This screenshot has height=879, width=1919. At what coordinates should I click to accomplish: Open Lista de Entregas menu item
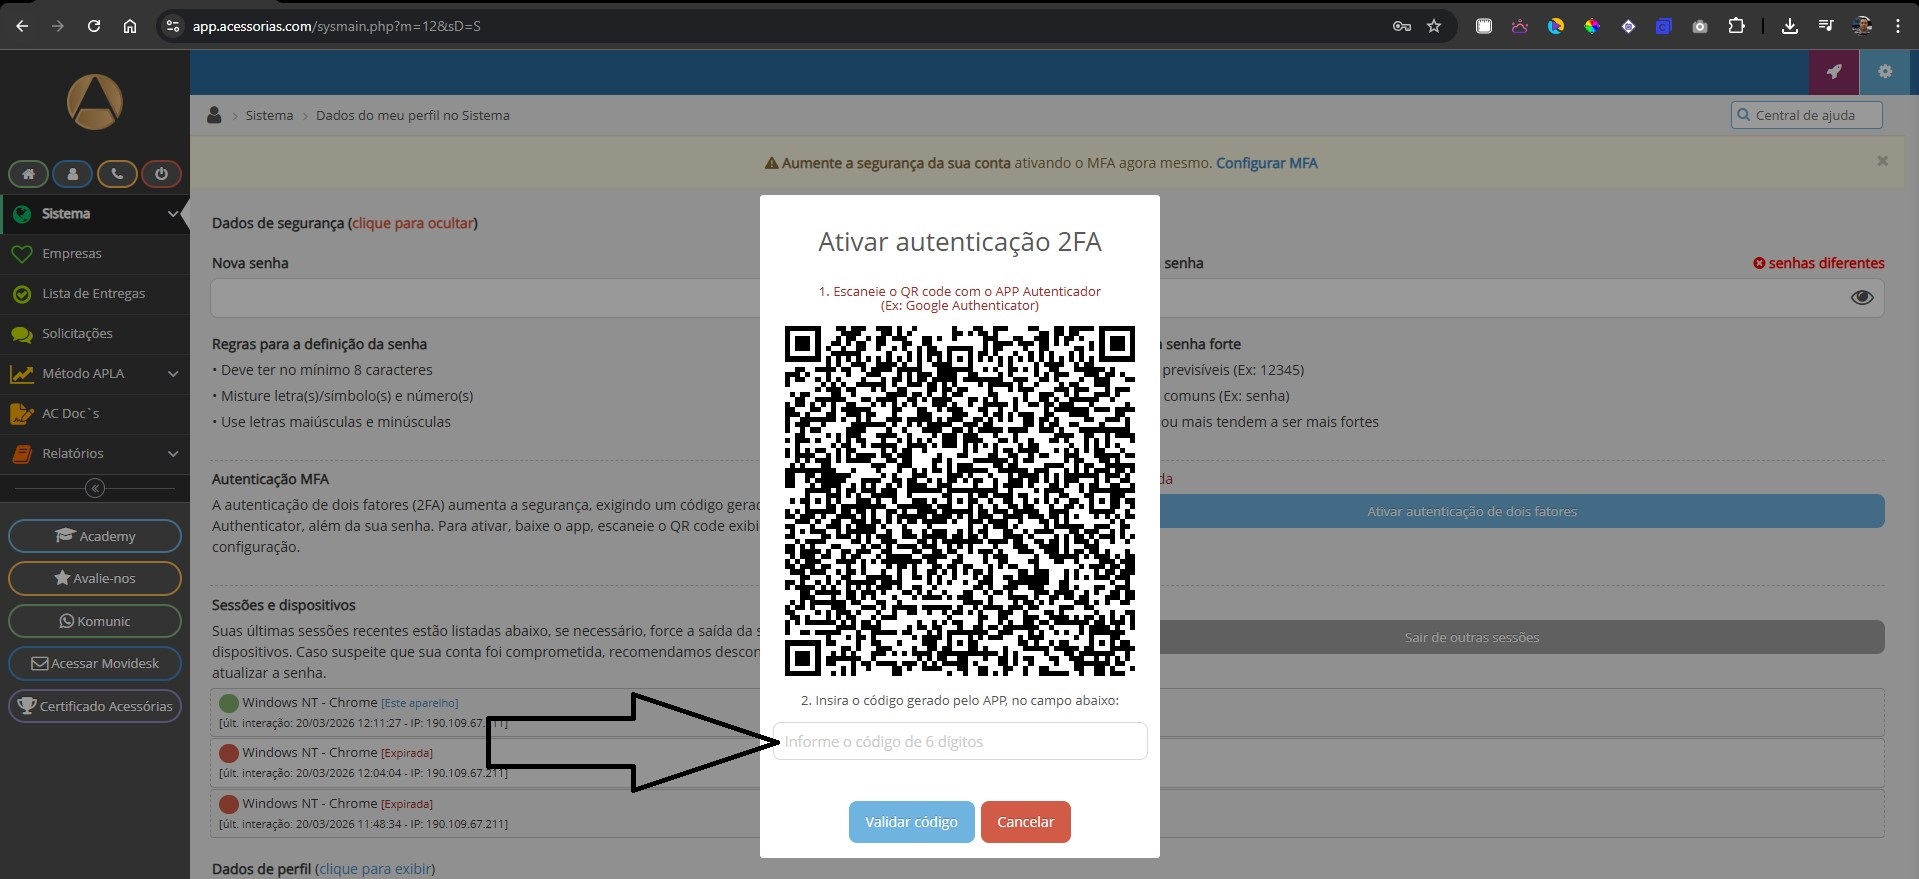(x=93, y=294)
